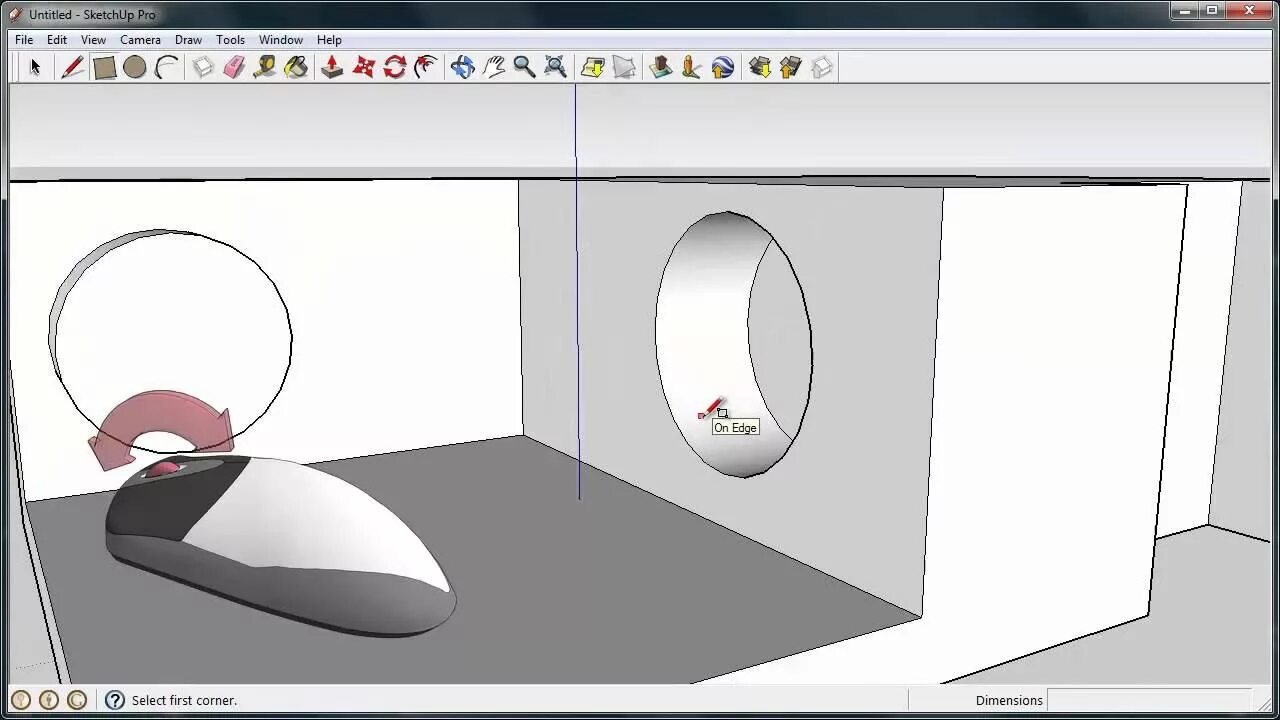This screenshot has height=720, width=1280.
Task: Click the Place Model icon
Action: point(661,67)
